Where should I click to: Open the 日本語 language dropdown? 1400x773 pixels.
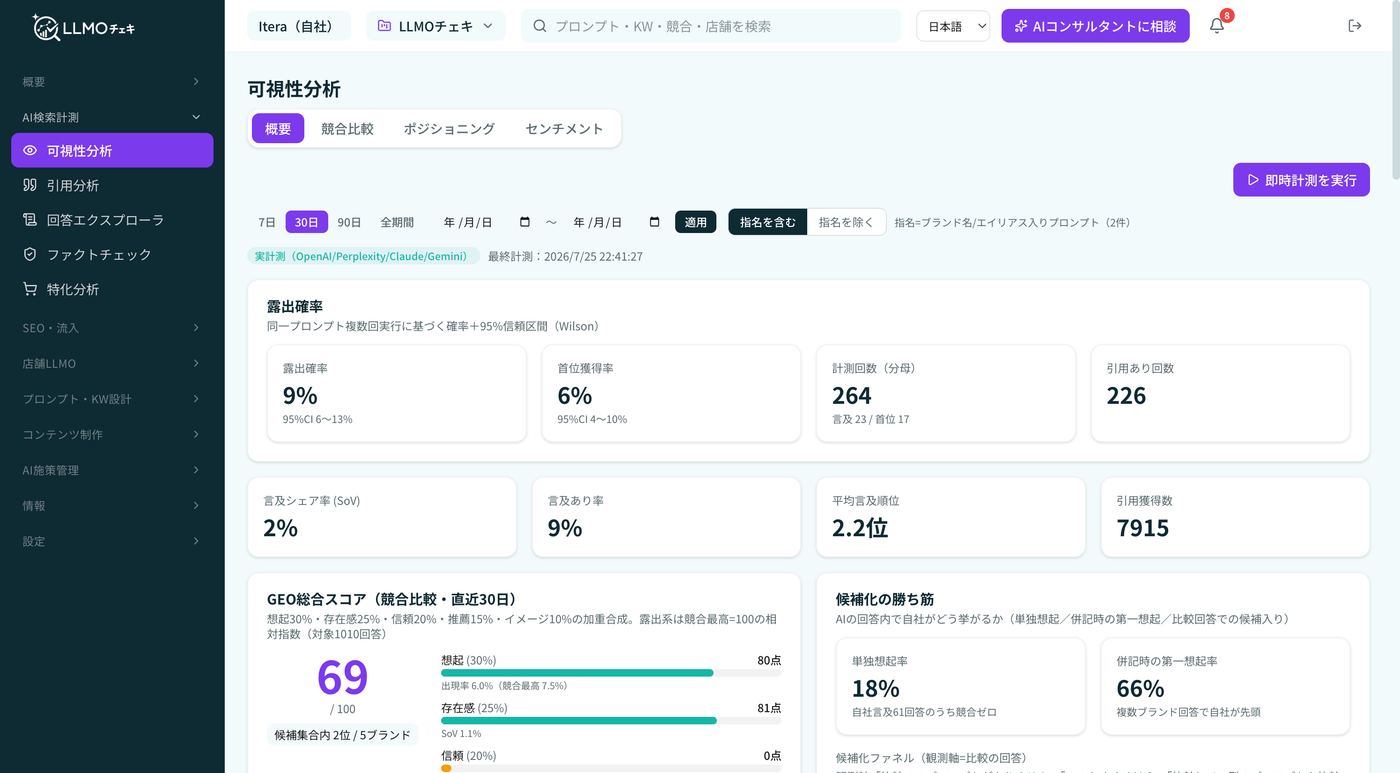[x=953, y=26]
